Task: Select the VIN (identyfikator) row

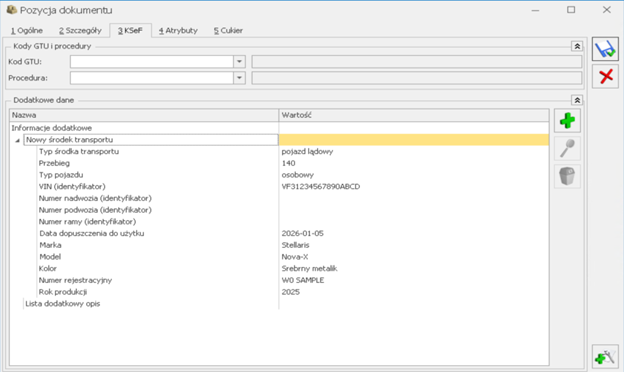Action: (x=279, y=187)
